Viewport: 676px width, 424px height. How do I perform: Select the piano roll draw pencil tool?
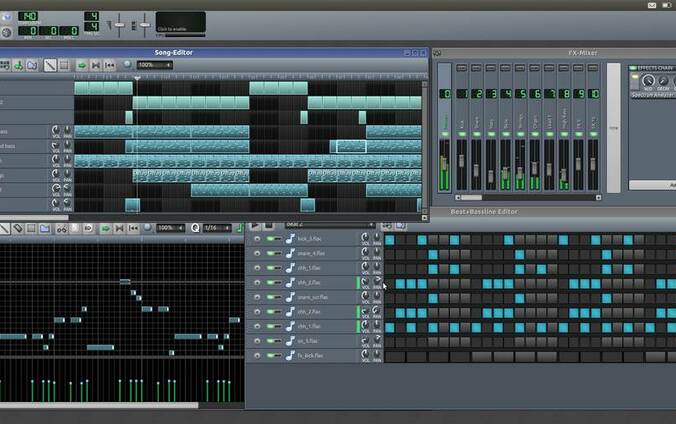coord(4,229)
